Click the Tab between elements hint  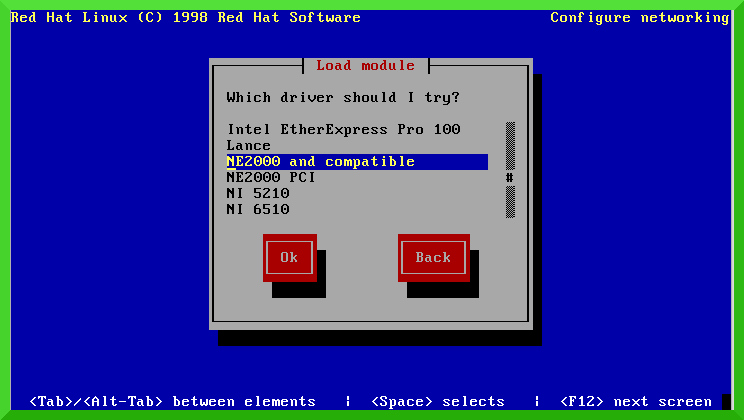pyautogui.click(x=172, y=402)
